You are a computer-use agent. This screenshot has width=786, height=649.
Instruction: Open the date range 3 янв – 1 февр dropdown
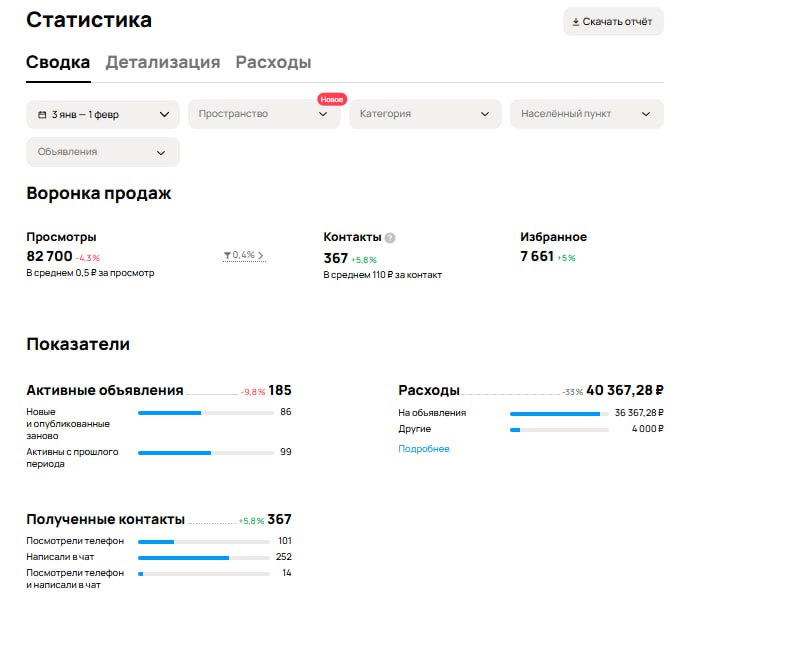[x=103, y=114]
